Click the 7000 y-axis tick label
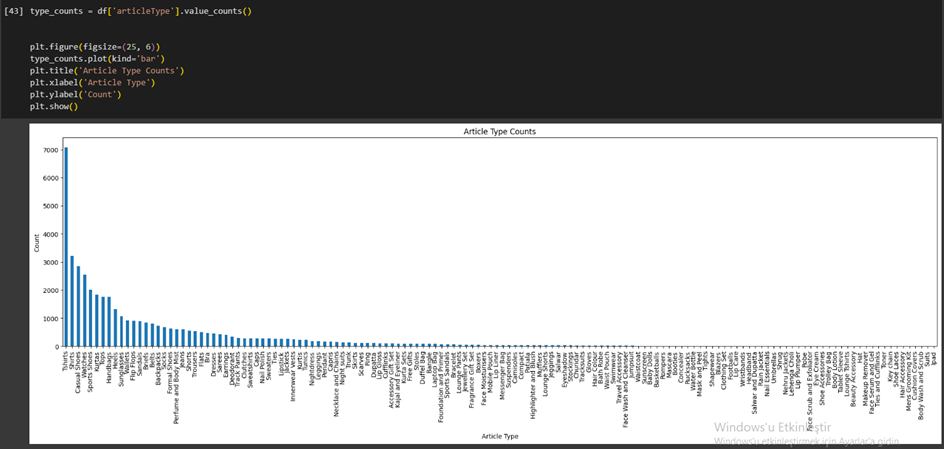The image size is (944, 449). click(50, 150)
